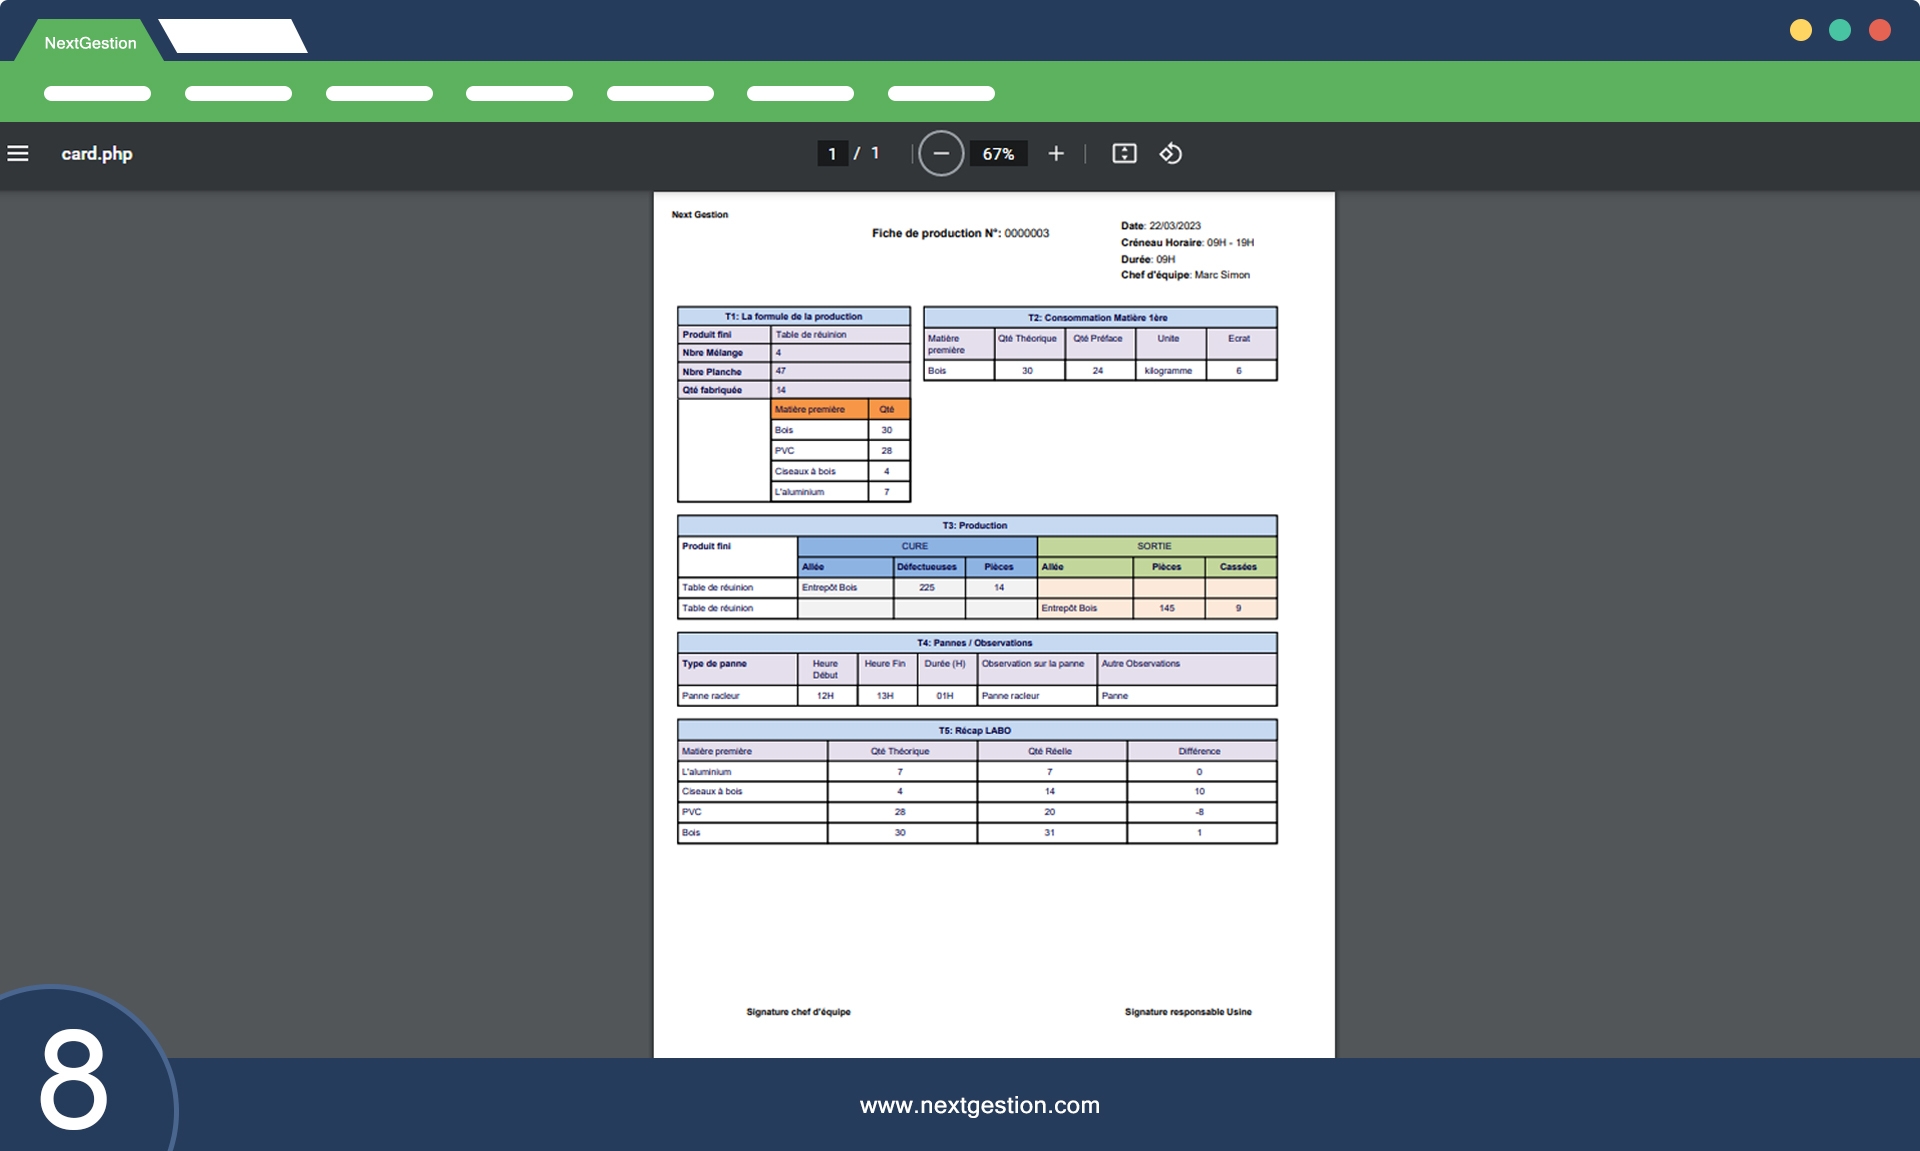Click the 67% zoom level field
The width and height of the screenshot is (1920, 1151).
(998, 153)
